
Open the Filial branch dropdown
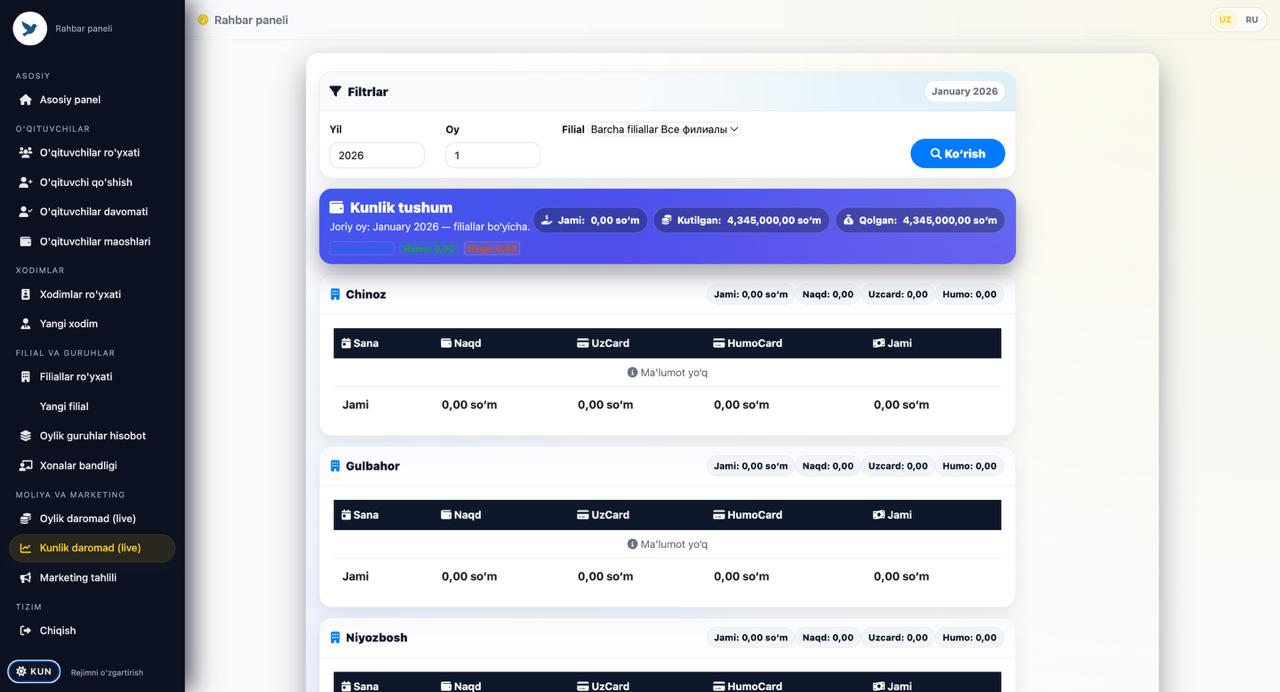tap(664, 129)
